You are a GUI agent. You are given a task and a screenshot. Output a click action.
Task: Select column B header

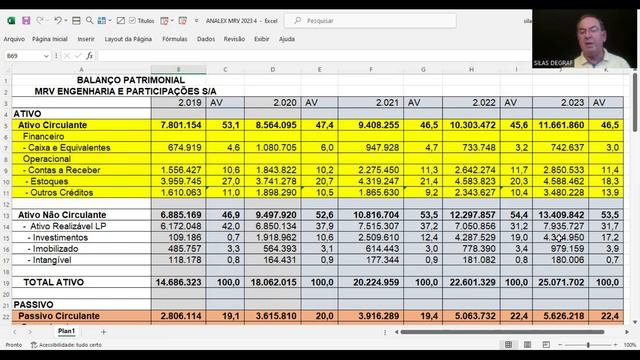(178, 69)
